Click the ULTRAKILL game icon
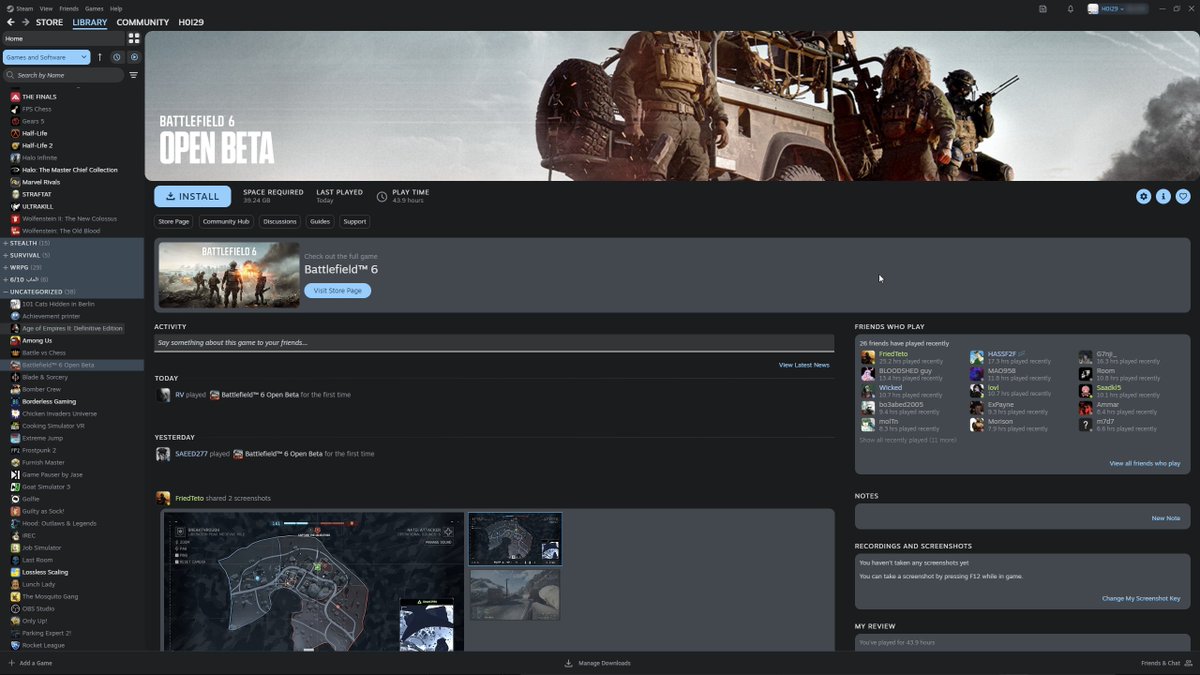The width and height of the screenshot is (1200, 675). [x=15, y=207]
